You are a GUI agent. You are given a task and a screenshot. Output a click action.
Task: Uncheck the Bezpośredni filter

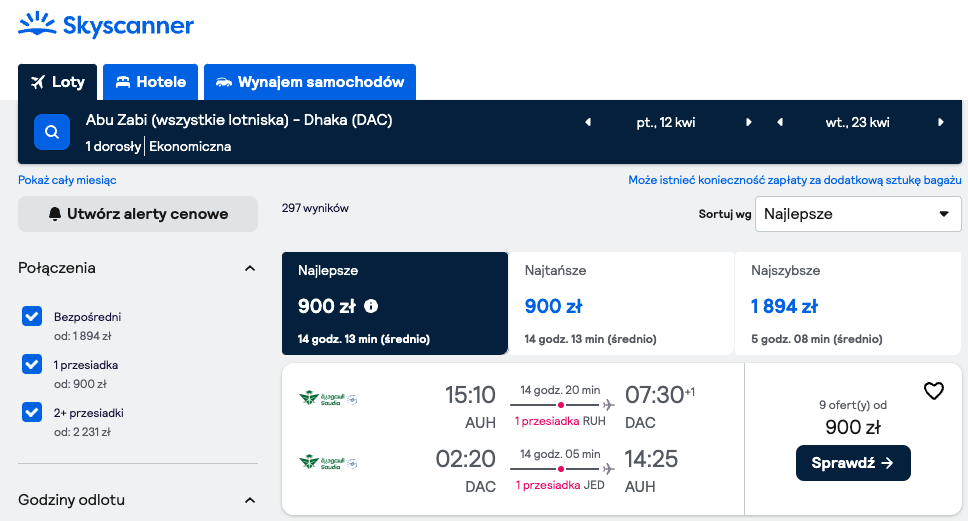pyautogui.click(x=32, y=316)
